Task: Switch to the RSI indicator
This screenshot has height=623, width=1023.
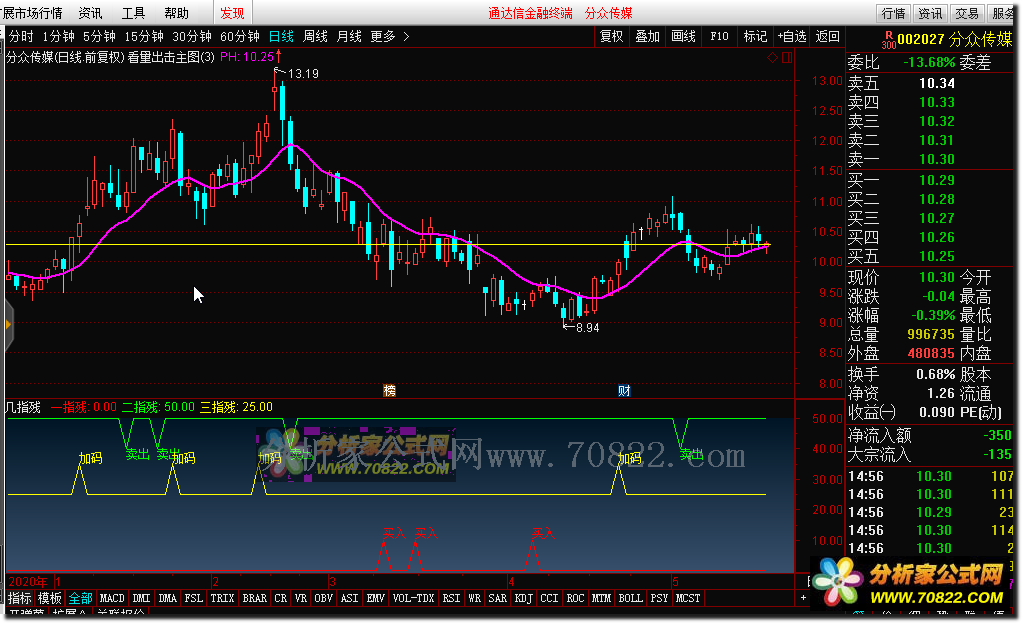Action: (451, 598)
